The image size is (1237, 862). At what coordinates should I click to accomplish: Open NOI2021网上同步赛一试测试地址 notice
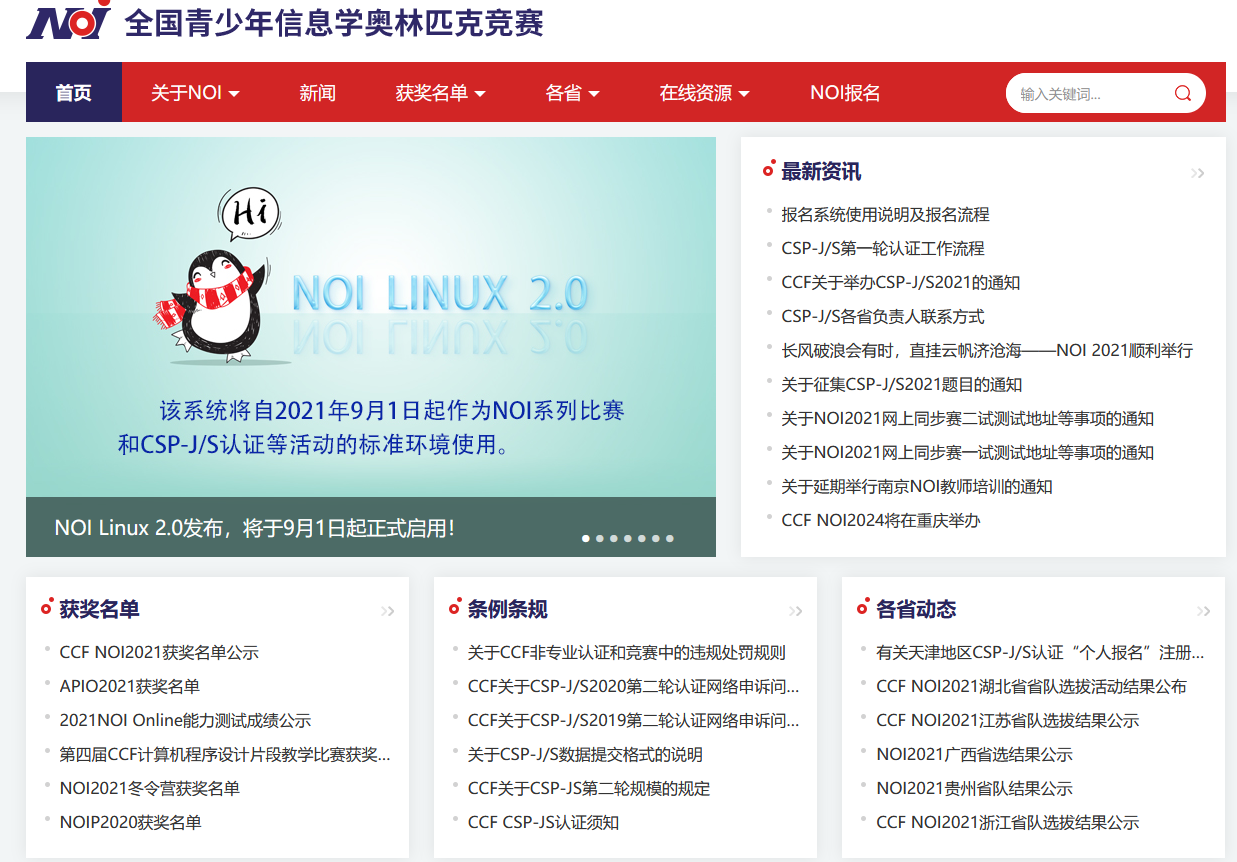tap(968, 453)
